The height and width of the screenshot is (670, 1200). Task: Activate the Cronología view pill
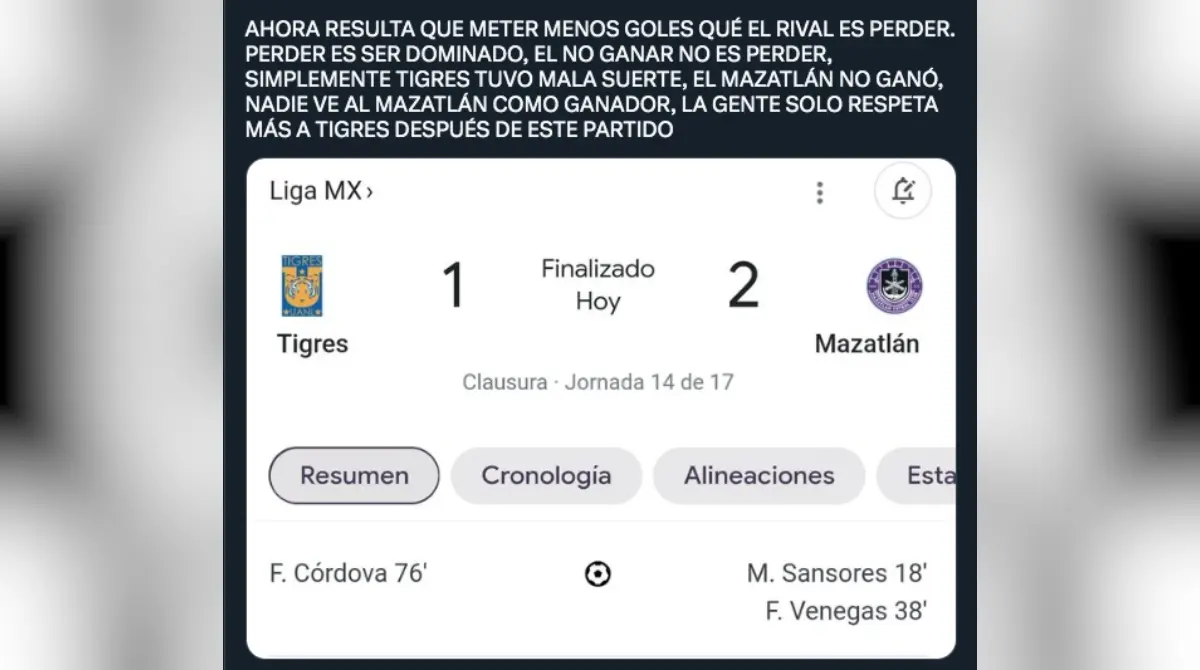[x=546, y=475]
